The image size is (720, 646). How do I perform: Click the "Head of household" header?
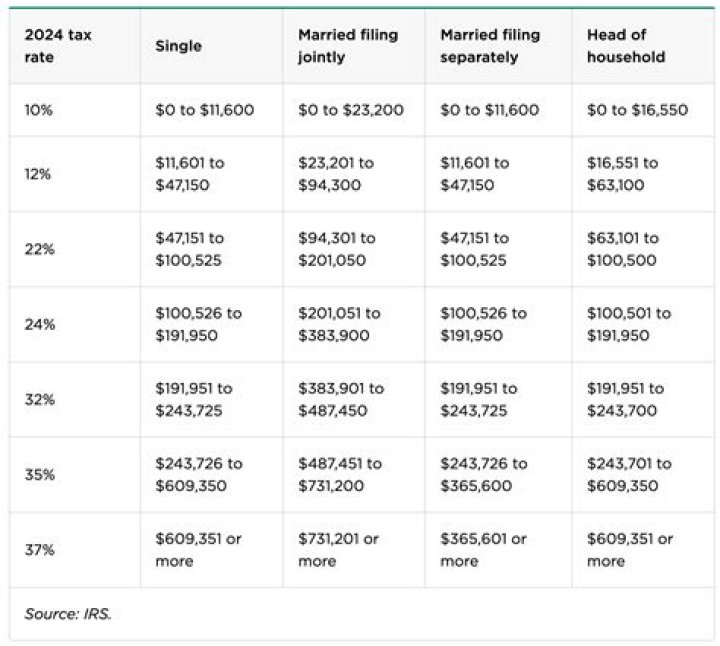coord(625,46)
